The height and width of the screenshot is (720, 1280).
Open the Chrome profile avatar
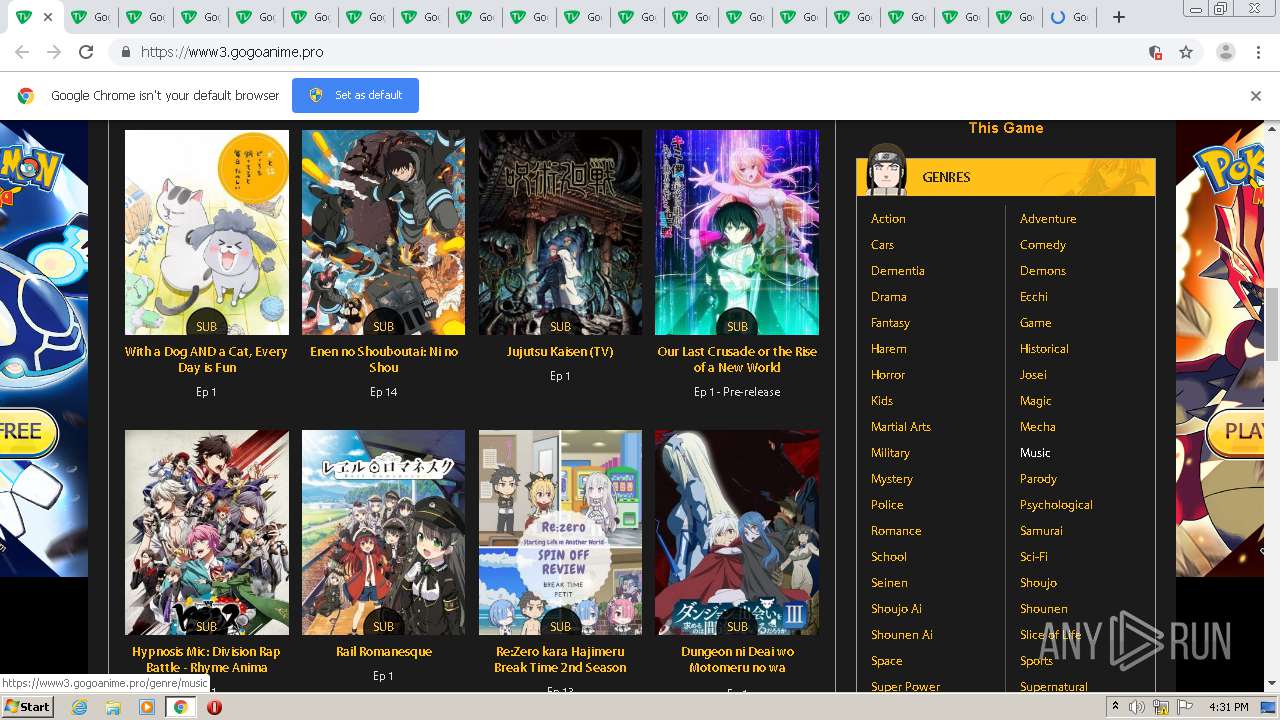click(x=1225, y=52)
